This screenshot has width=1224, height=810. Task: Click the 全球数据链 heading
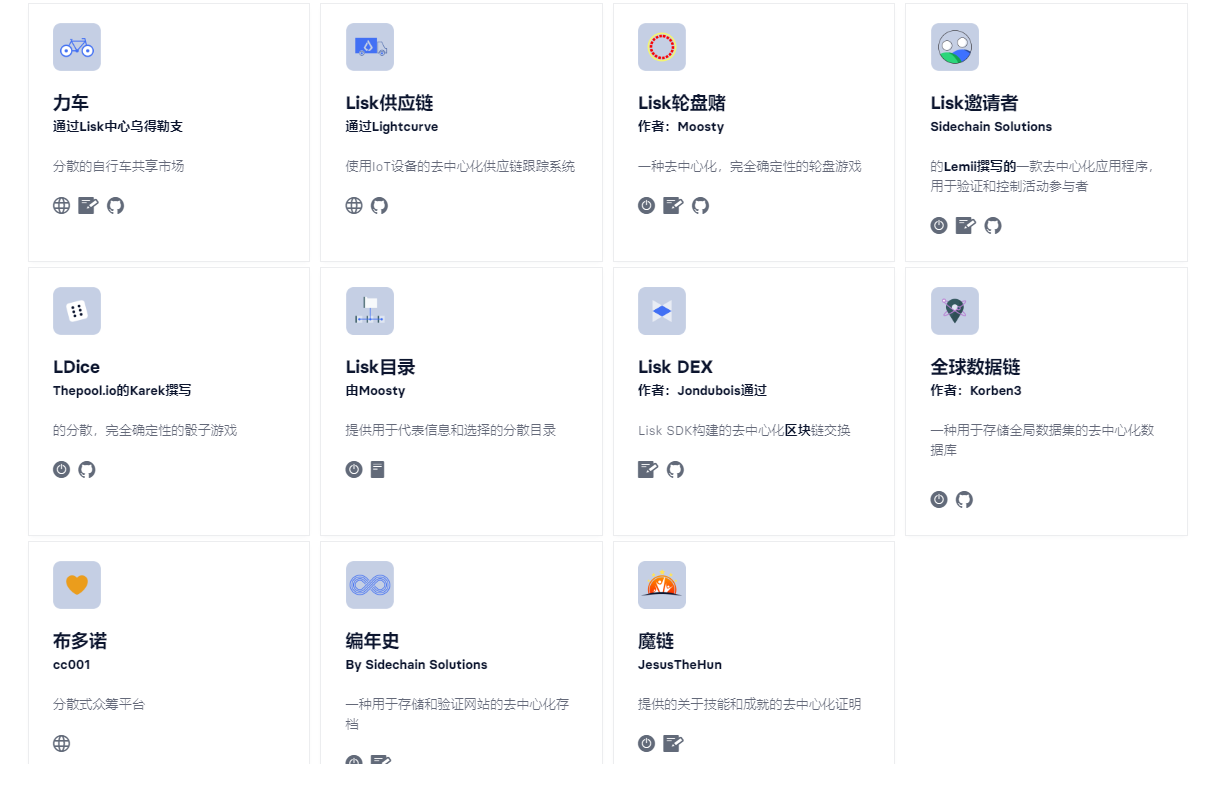click(x=975, y=367)
